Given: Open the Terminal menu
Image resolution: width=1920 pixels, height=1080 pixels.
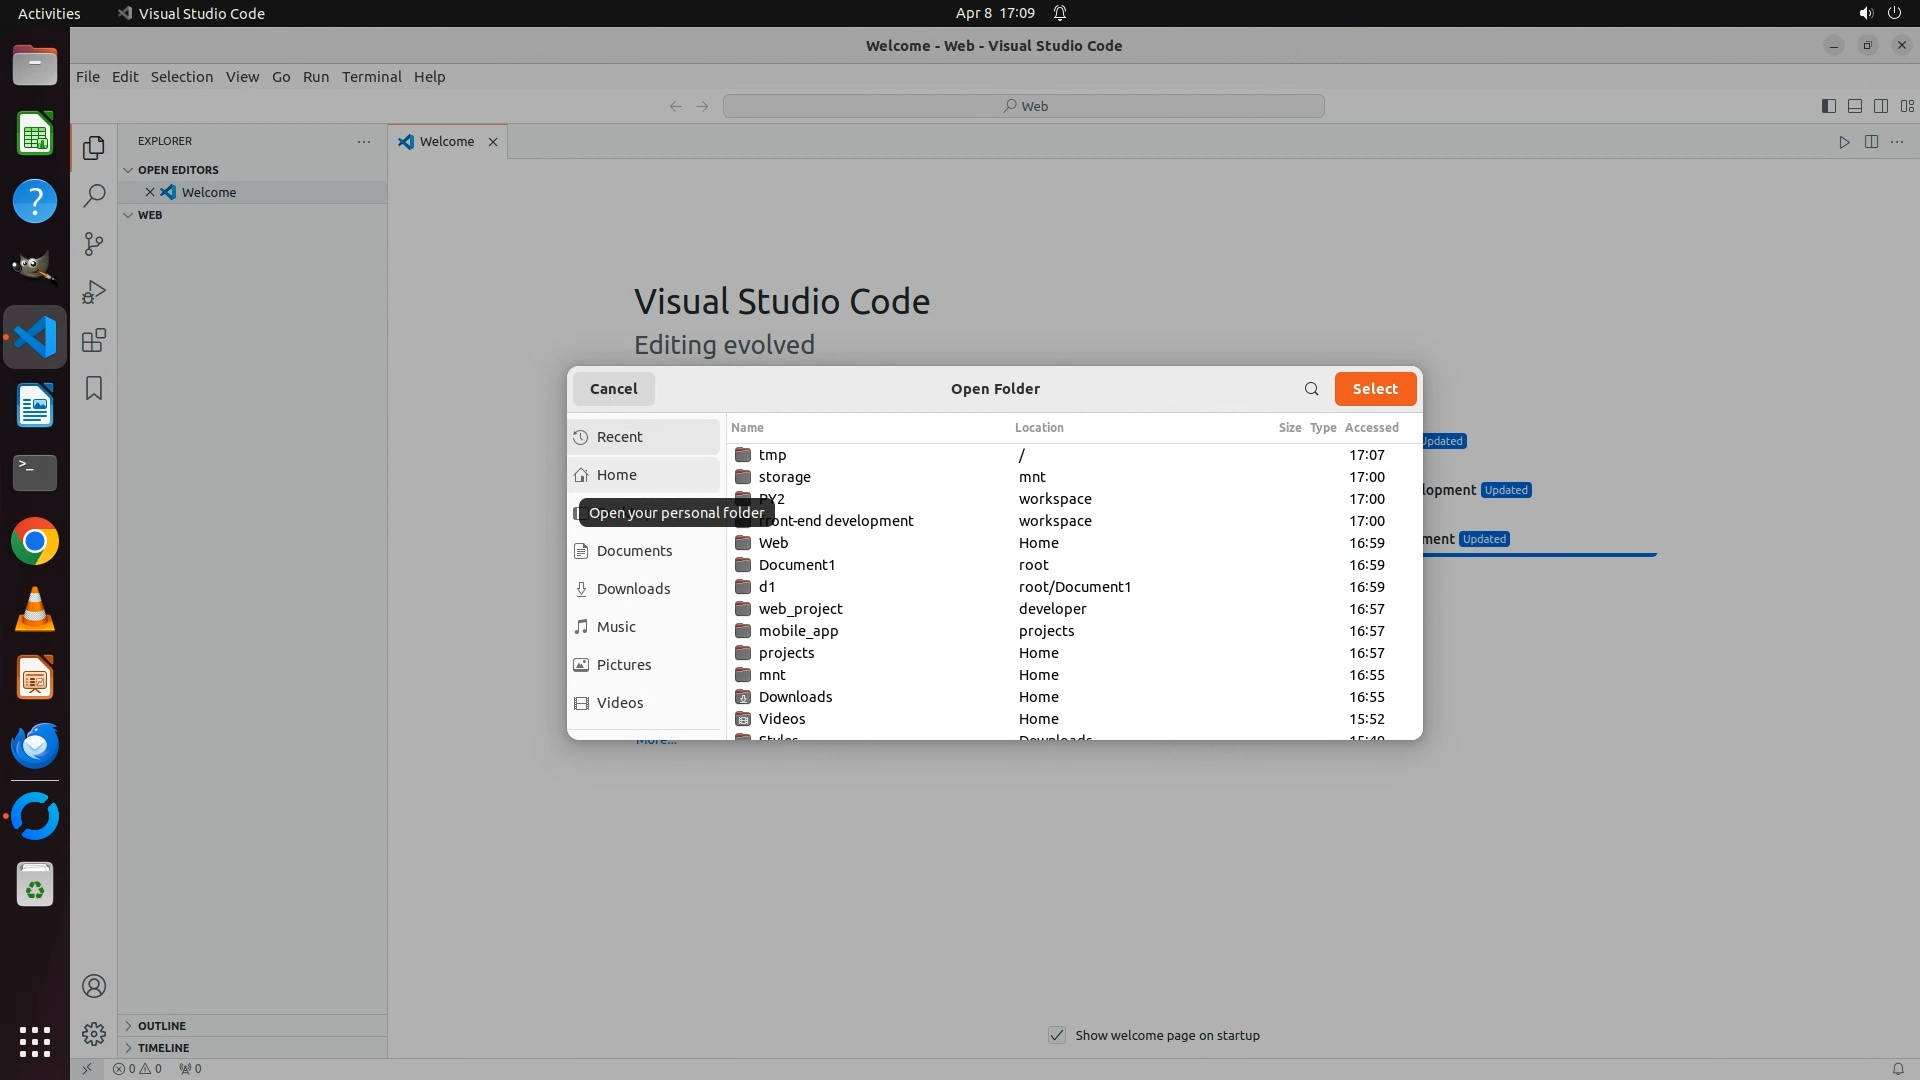Looking at the screenshot, I should coord(371,77).
